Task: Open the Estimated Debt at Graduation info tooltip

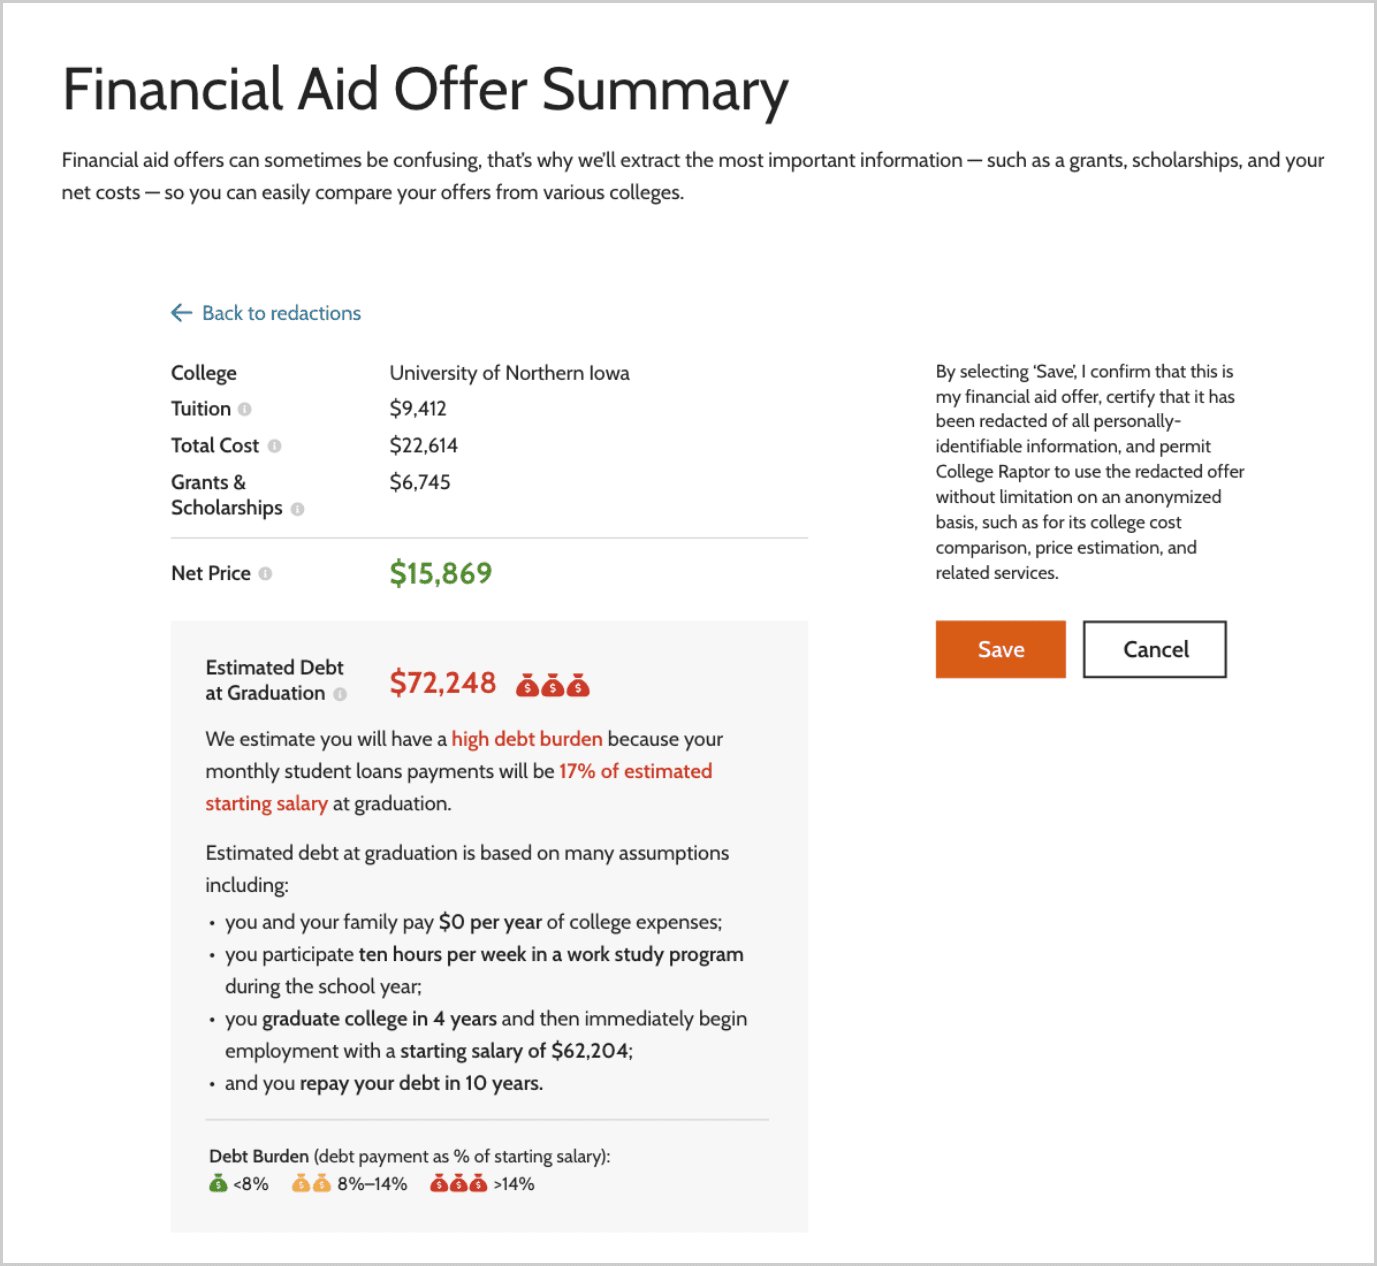Action: 340,694
